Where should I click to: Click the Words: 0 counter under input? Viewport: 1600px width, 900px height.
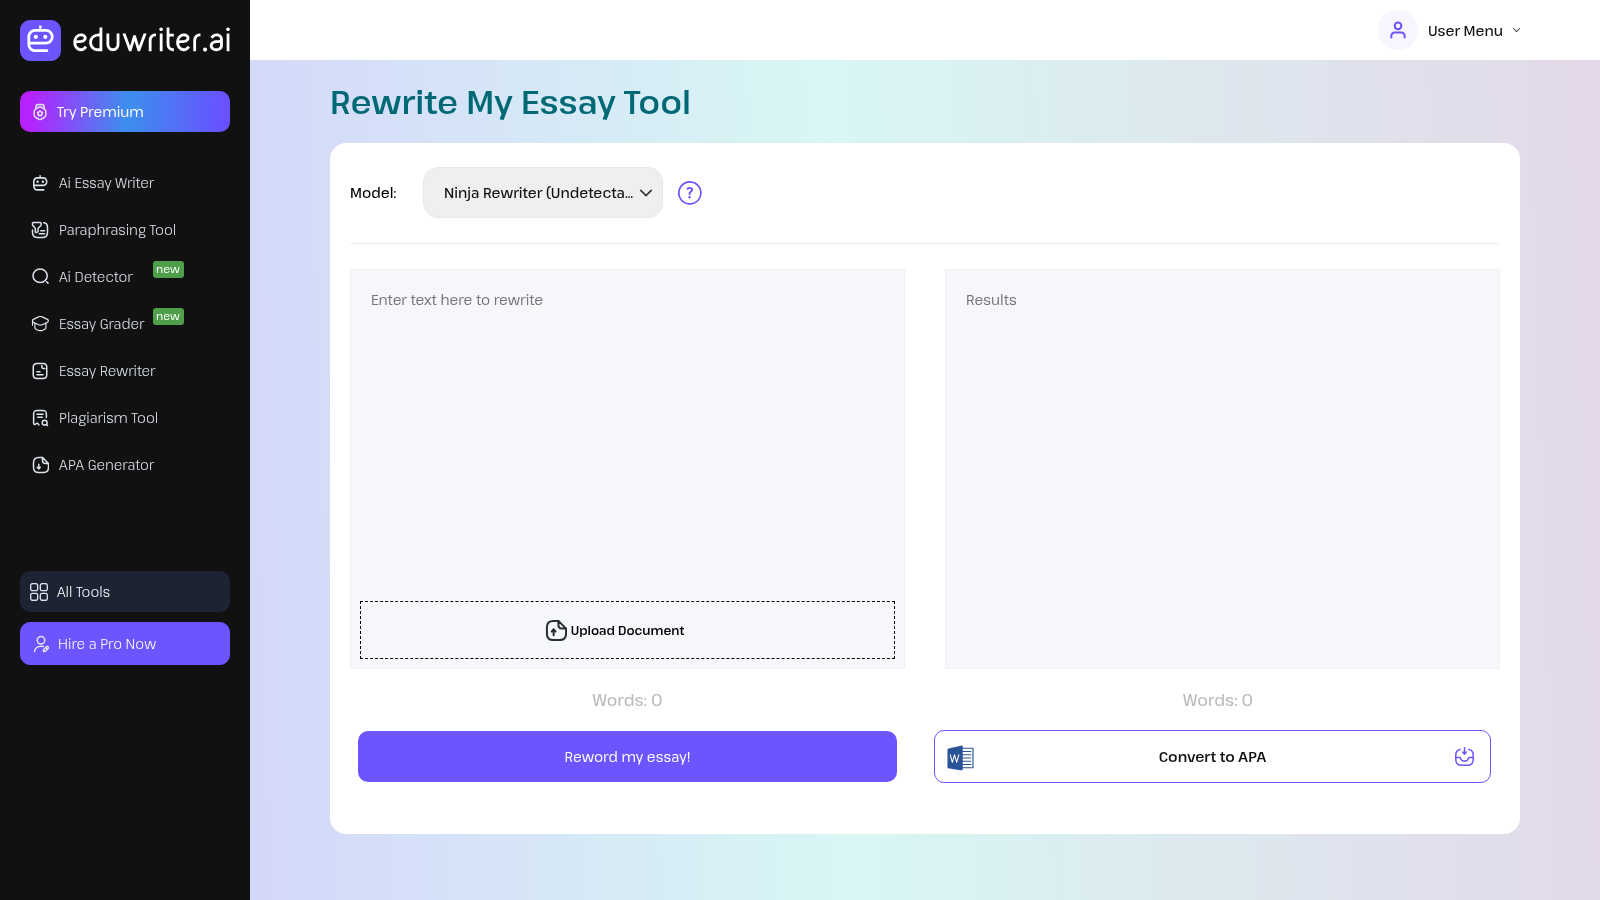(627, 700)
